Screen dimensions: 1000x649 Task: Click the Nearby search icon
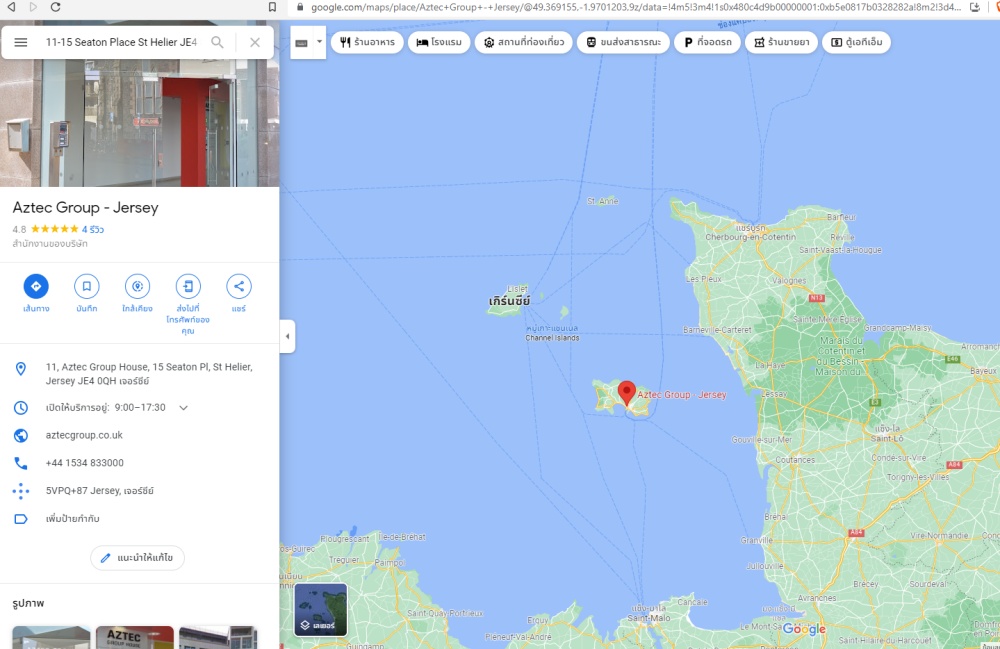click(x=137, y=287)
